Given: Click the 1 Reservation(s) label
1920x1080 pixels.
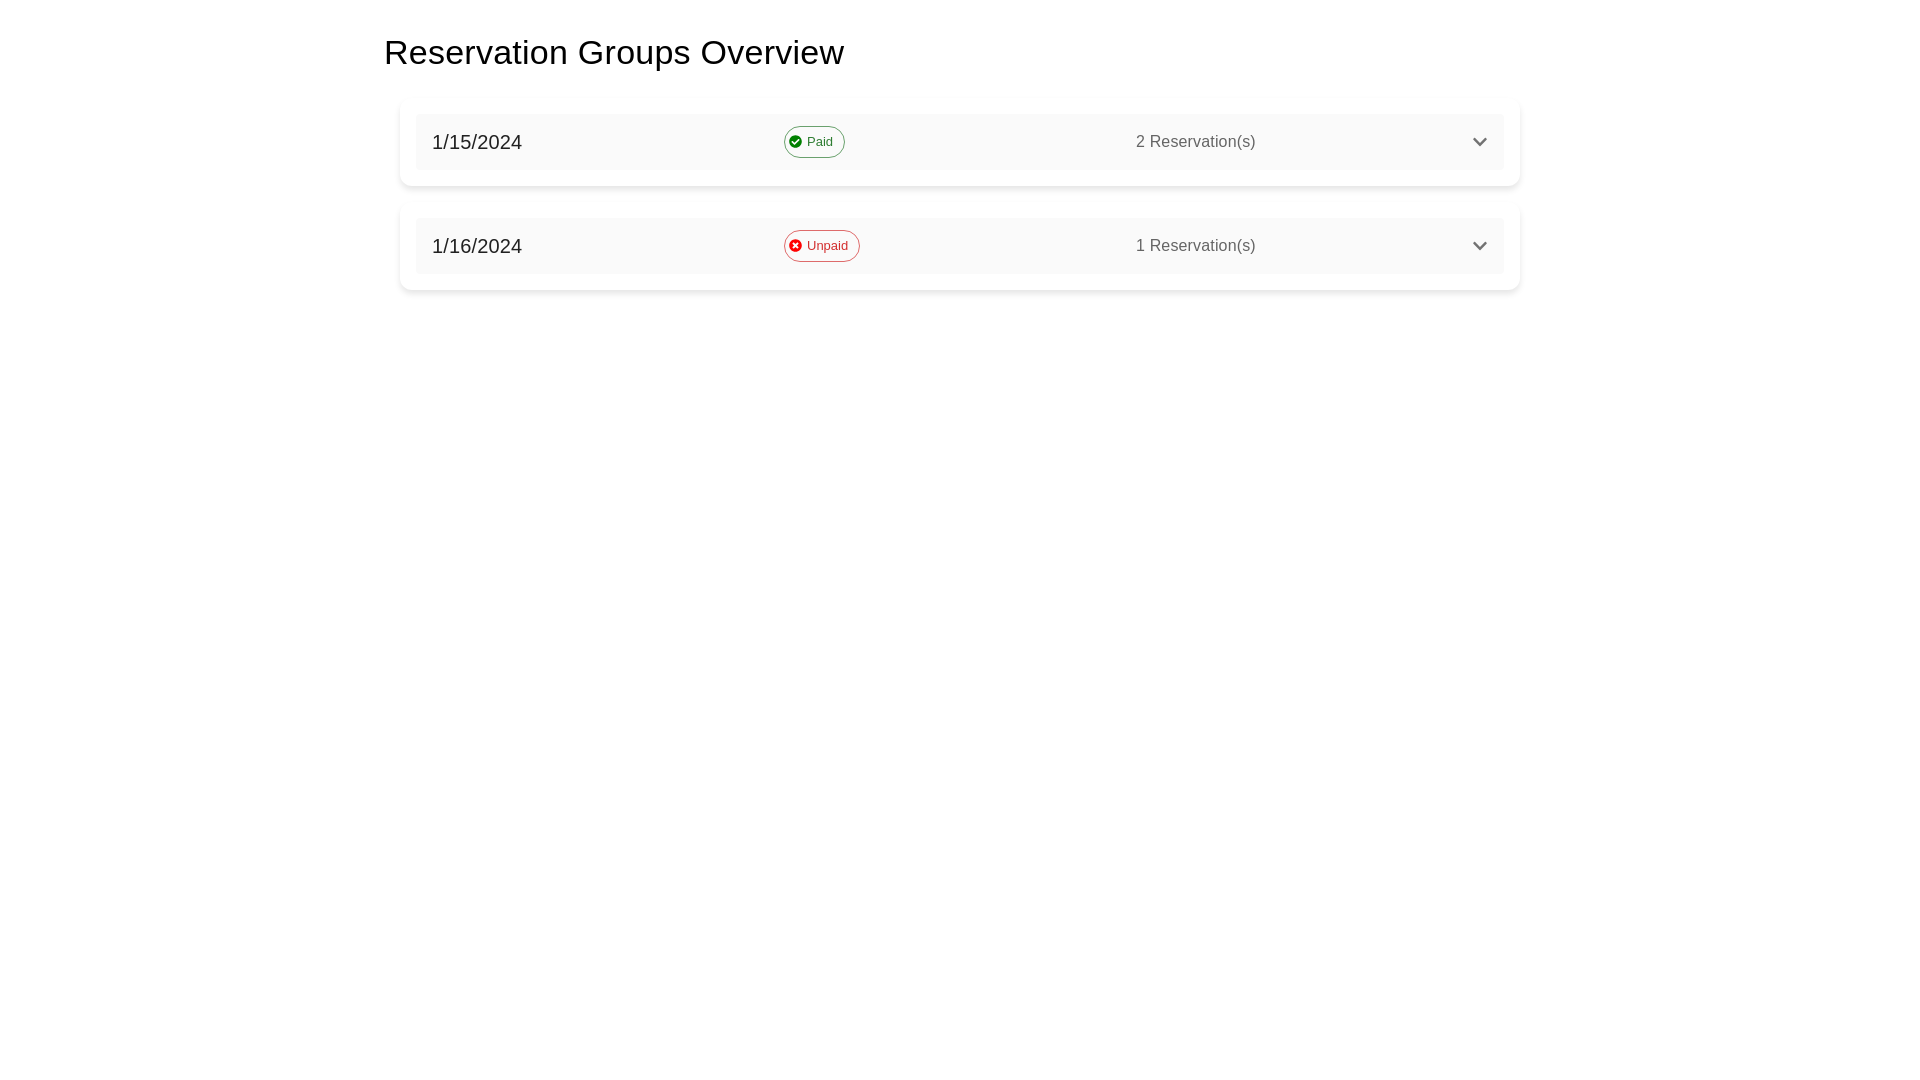Looking at the screenshot, I should click(1195, 245).
